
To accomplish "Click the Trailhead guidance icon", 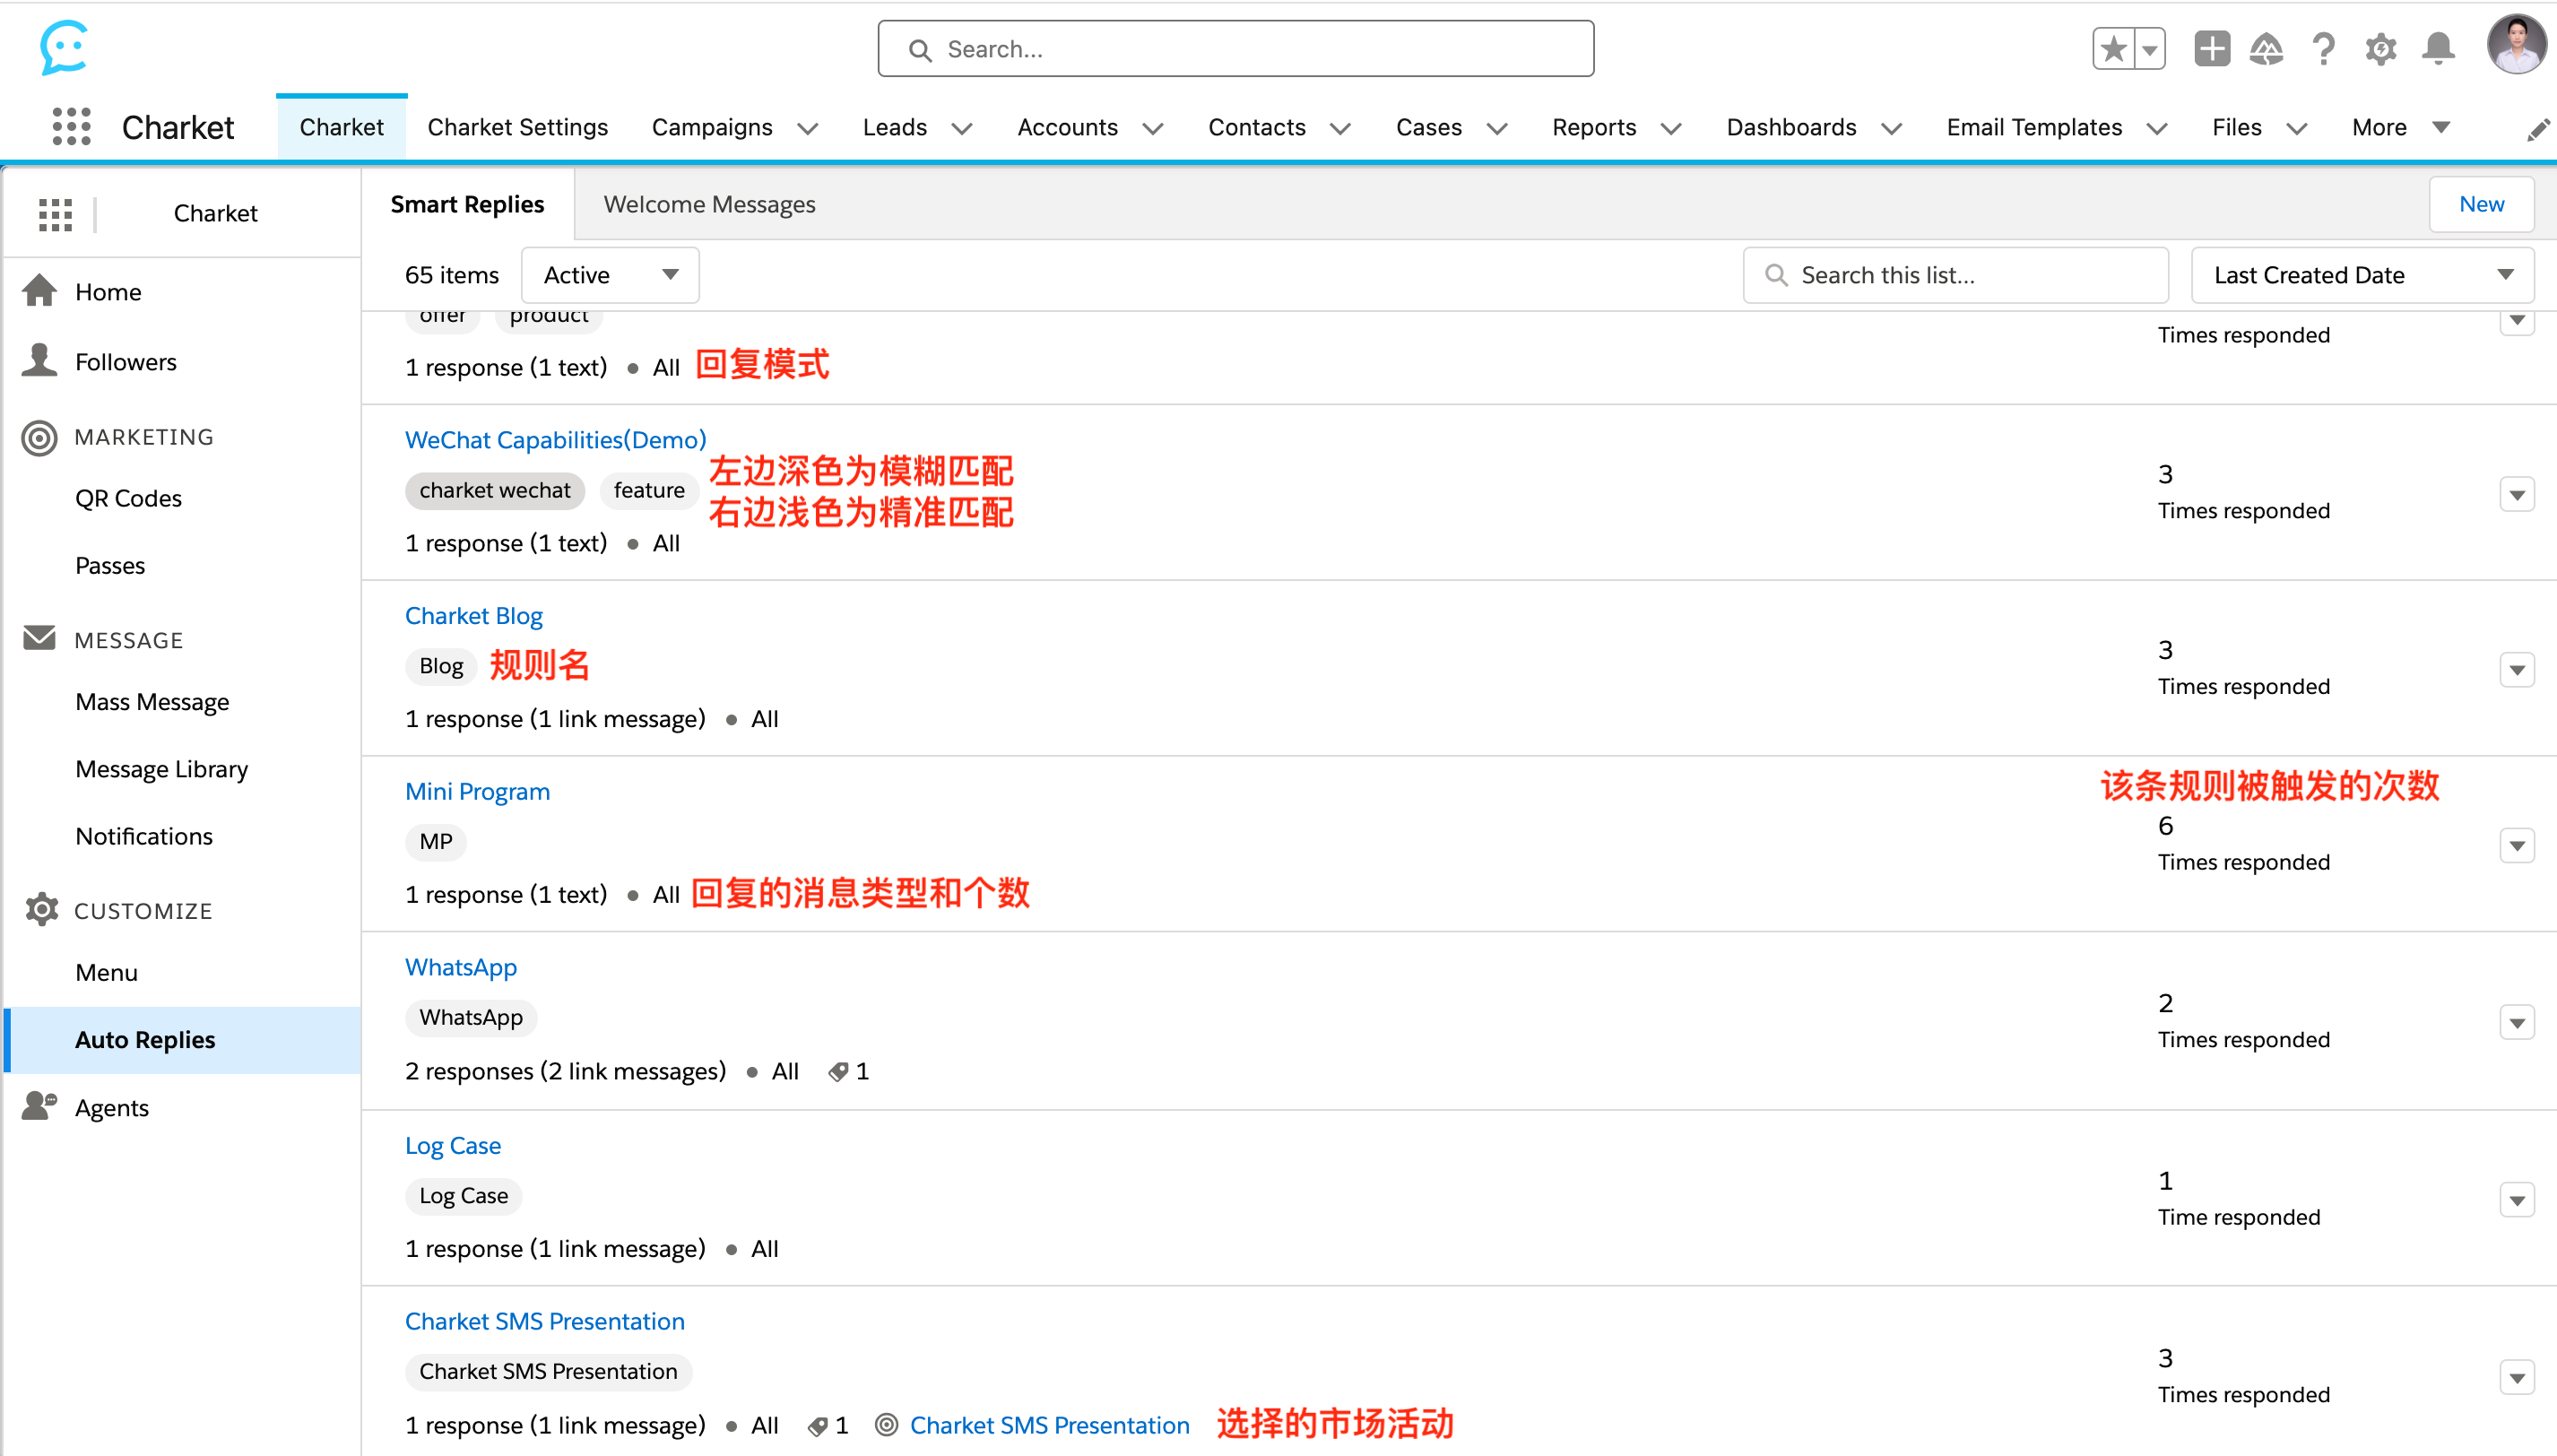I will [2266, 49].
